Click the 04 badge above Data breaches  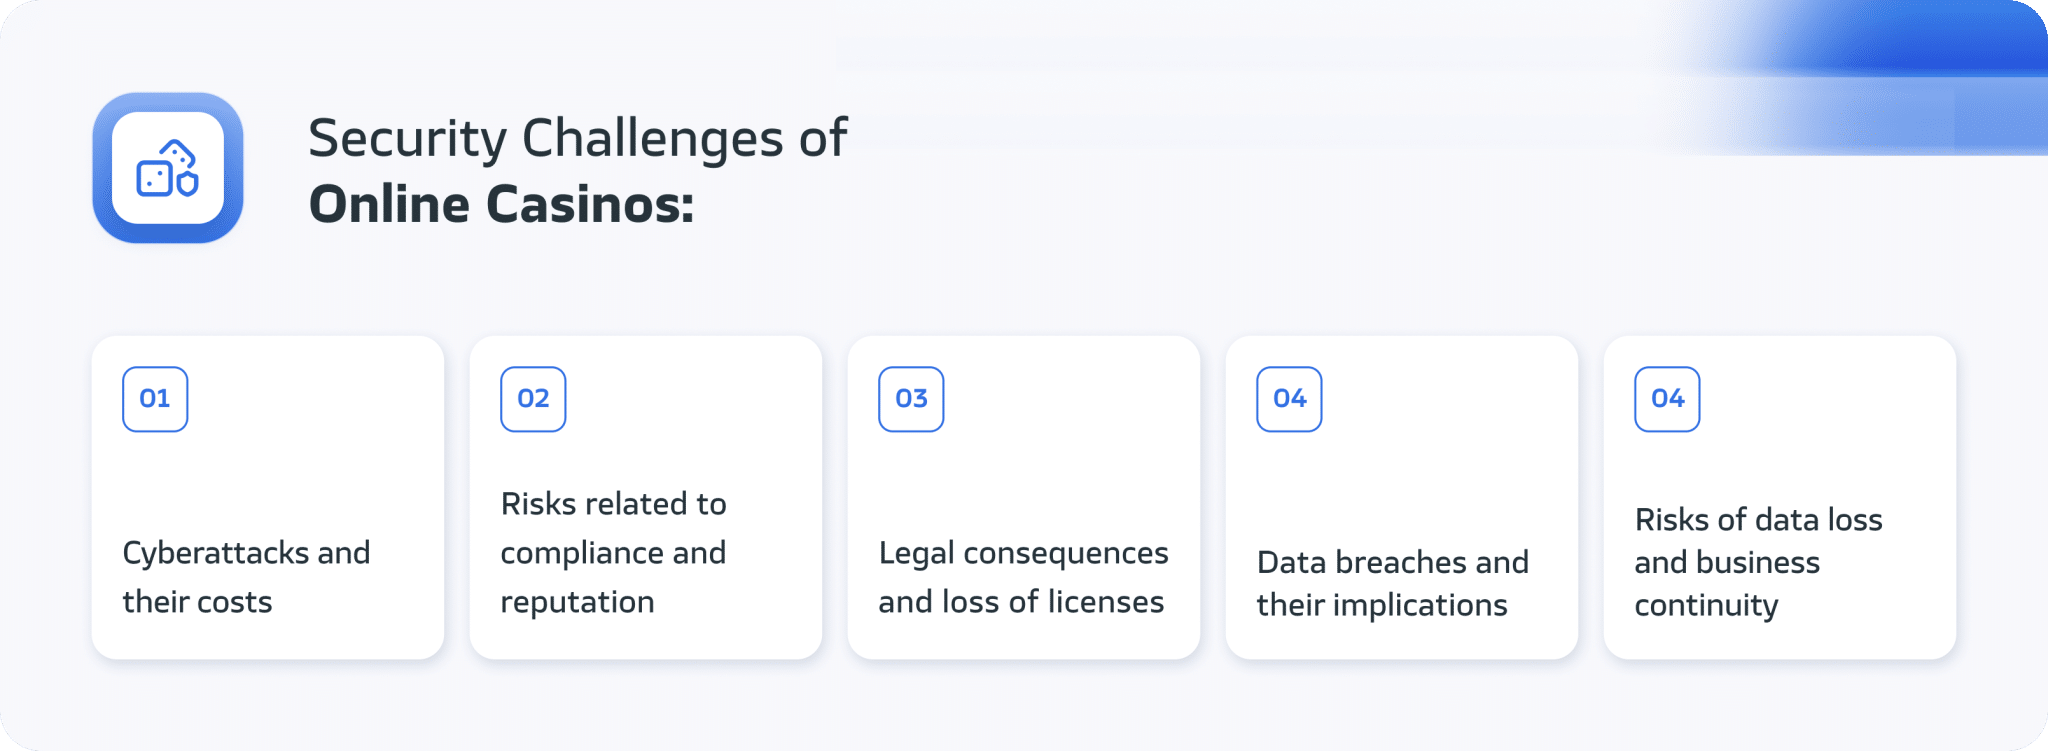(x=1289, y=399)
